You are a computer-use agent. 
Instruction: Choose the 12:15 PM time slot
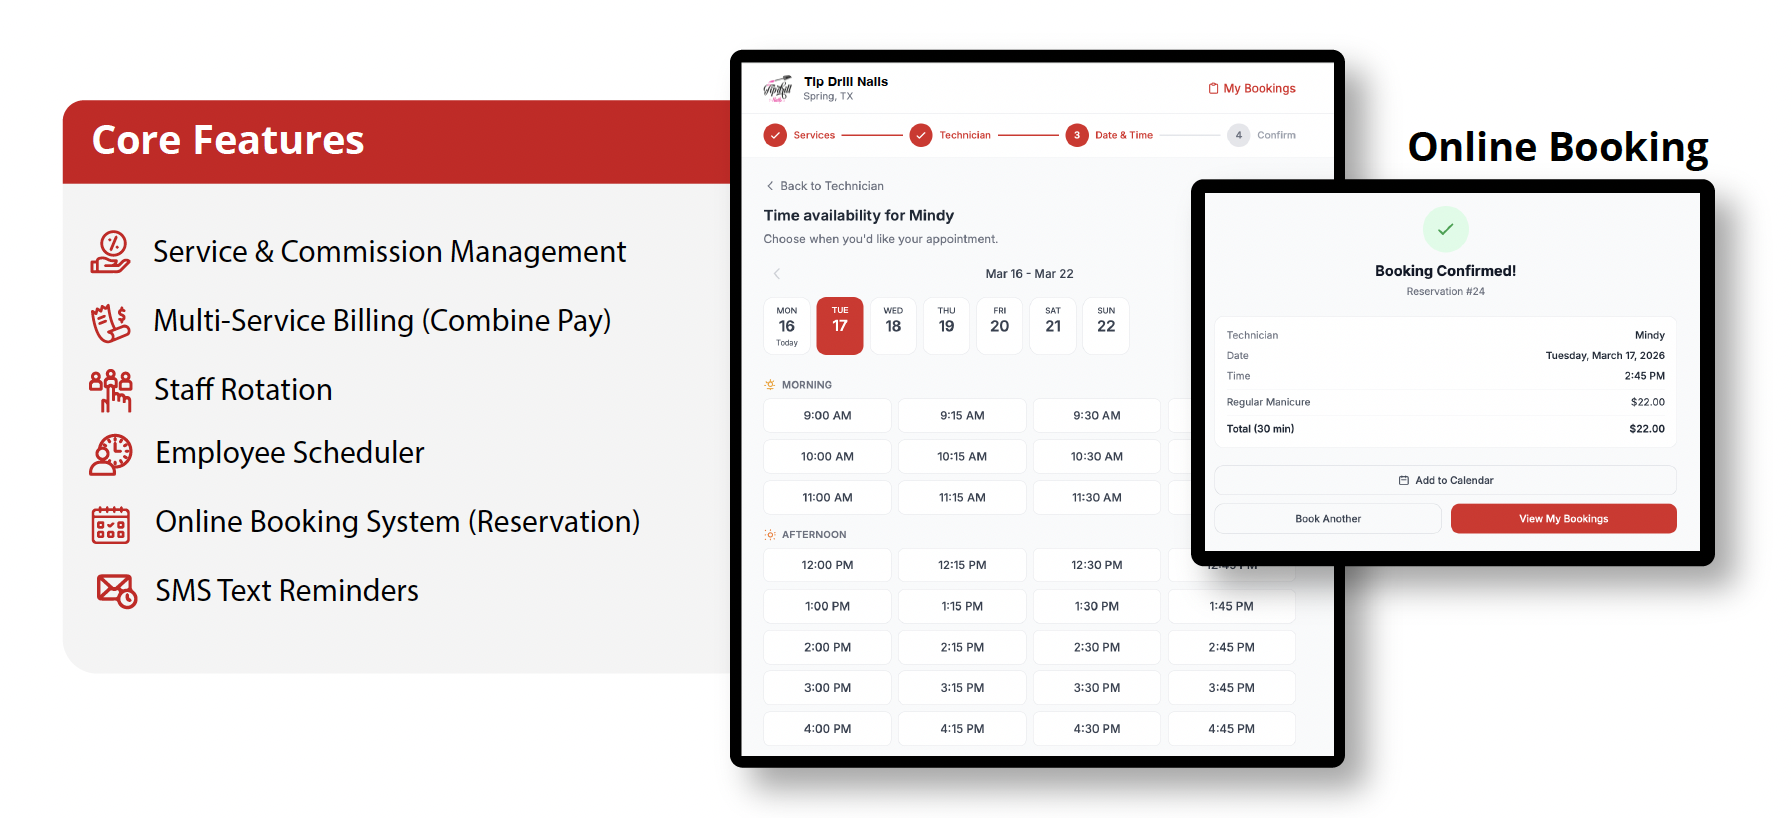tap(962, 565)
